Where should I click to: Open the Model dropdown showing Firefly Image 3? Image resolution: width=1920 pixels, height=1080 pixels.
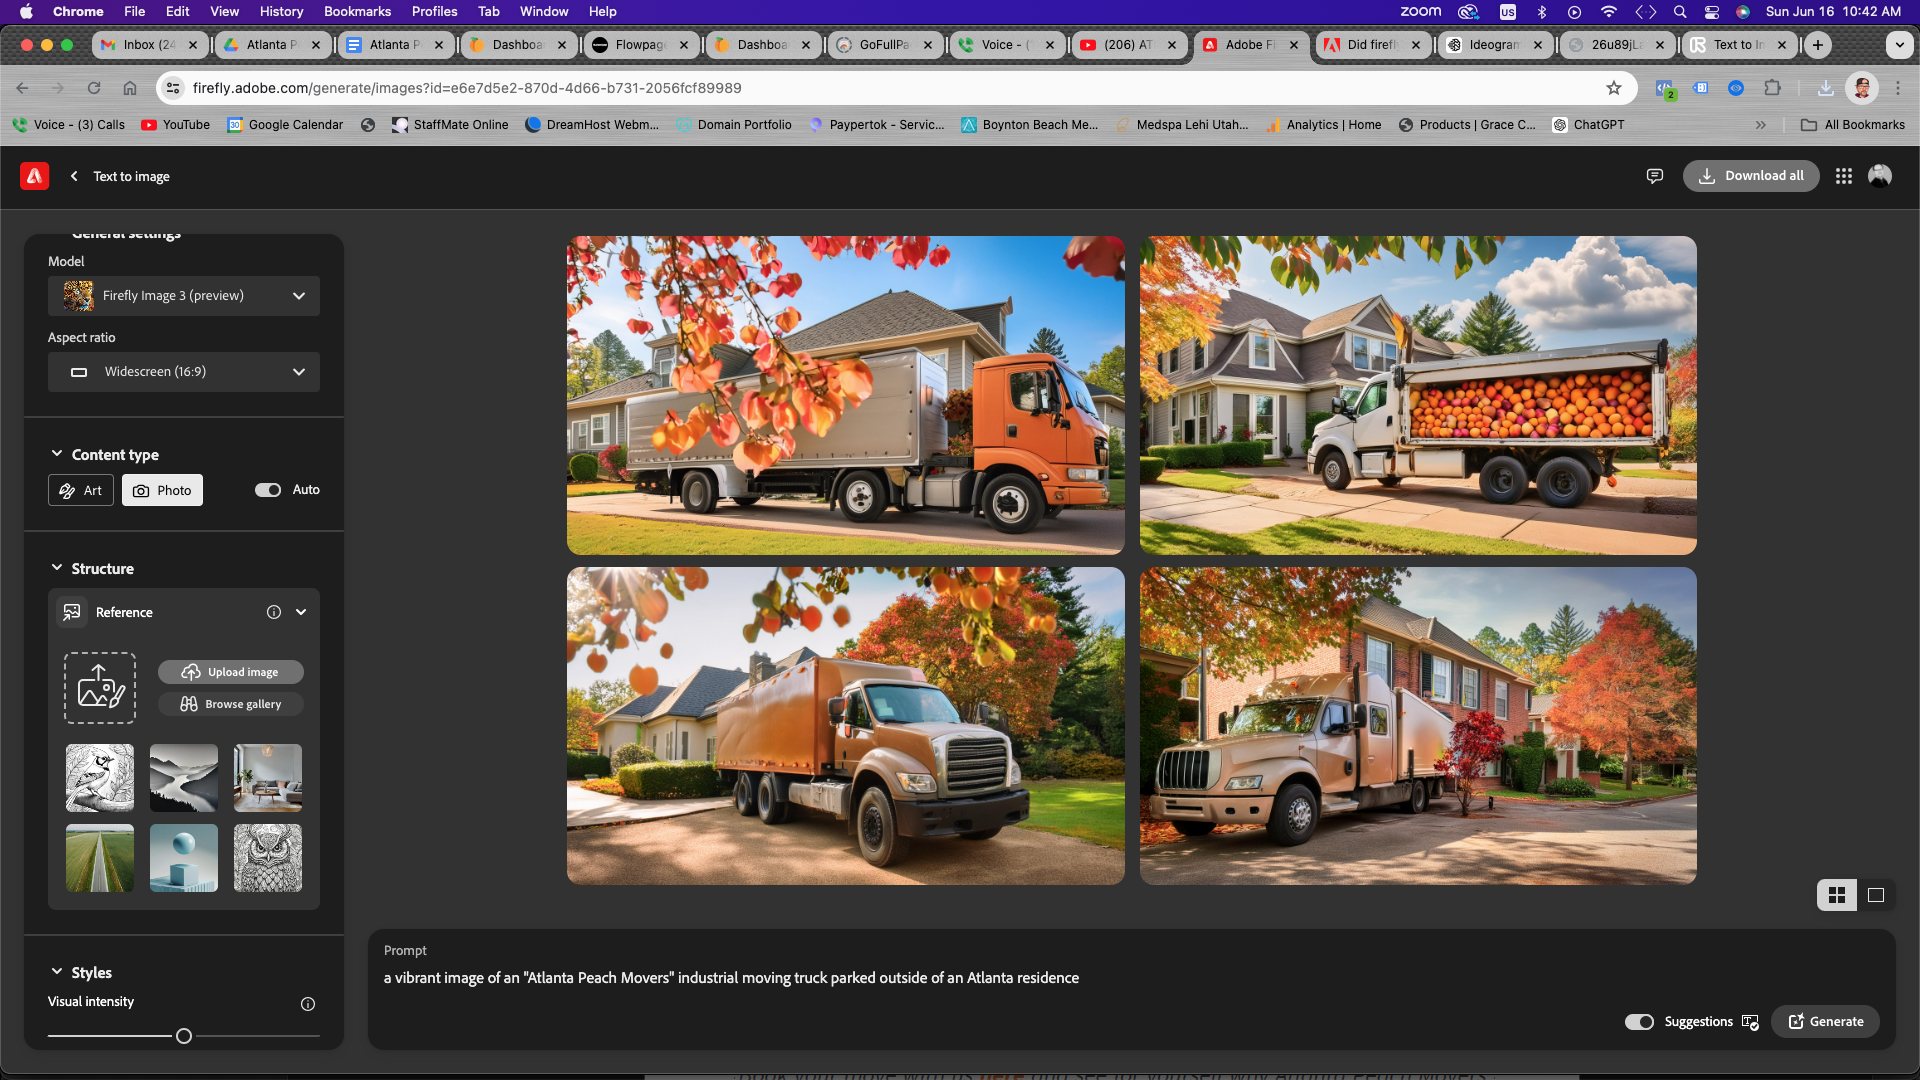tap(184, 296)
